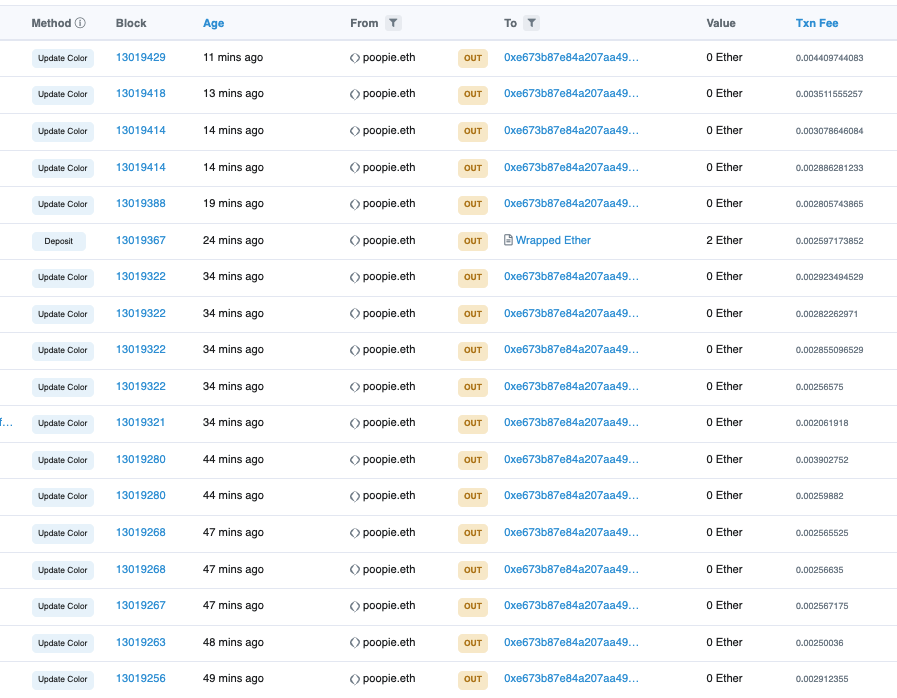Click the Txn Fee column header
Image resolution: width=897 pixels, height=698 pixels.
tap(817, 23)
